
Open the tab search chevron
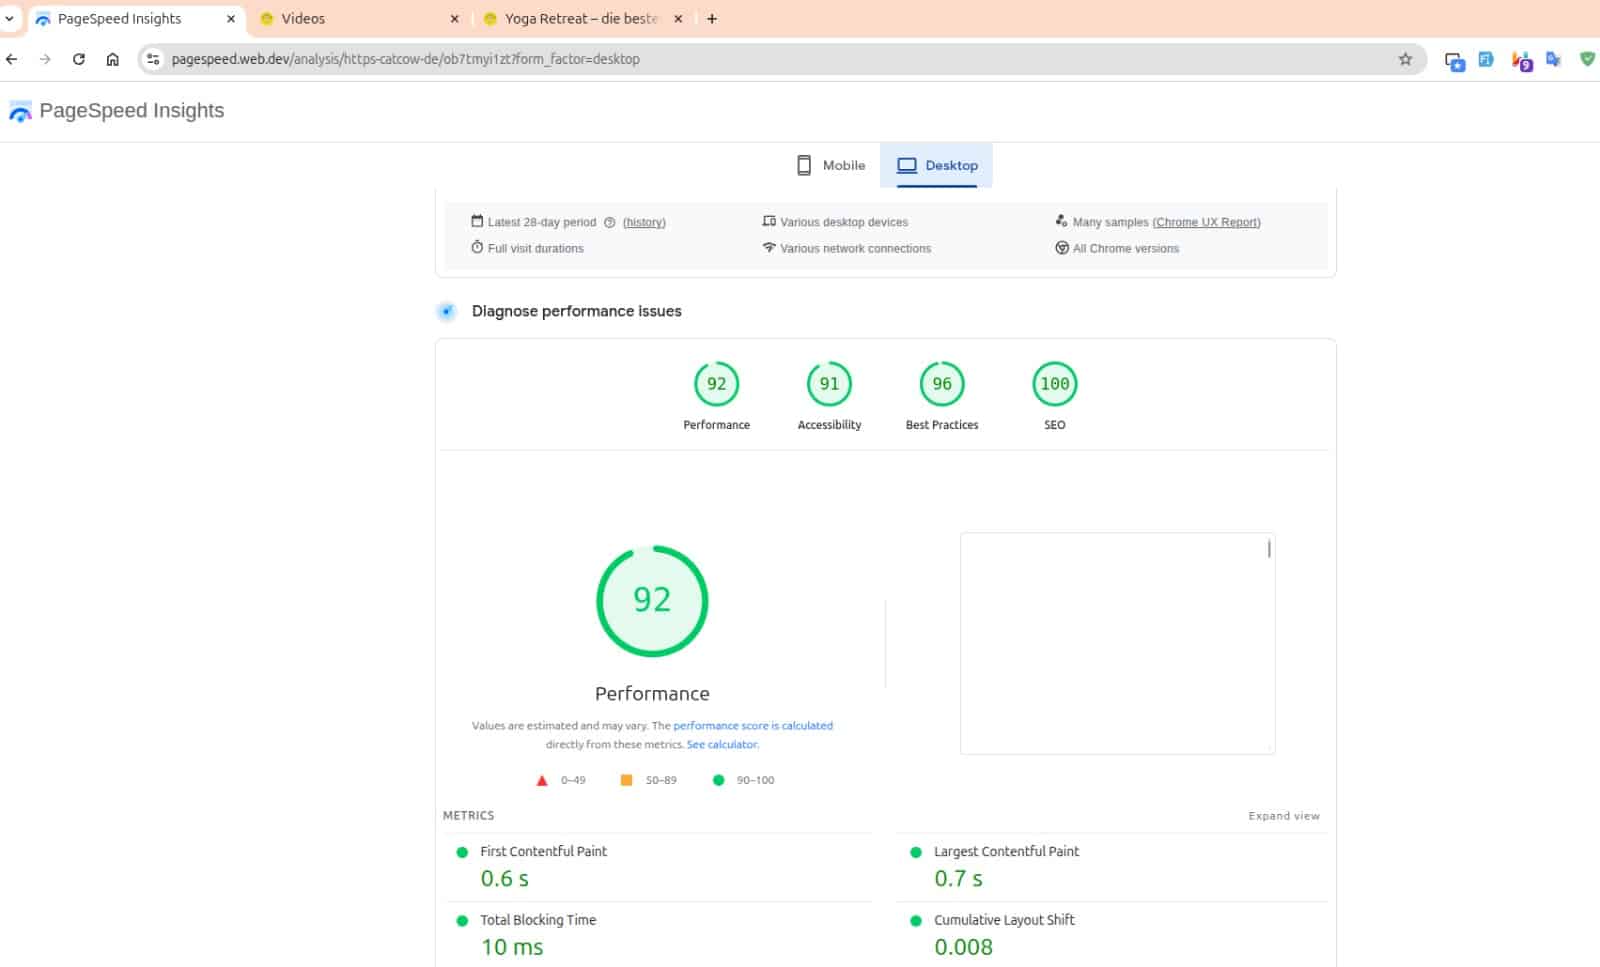(x=10, y=18)
